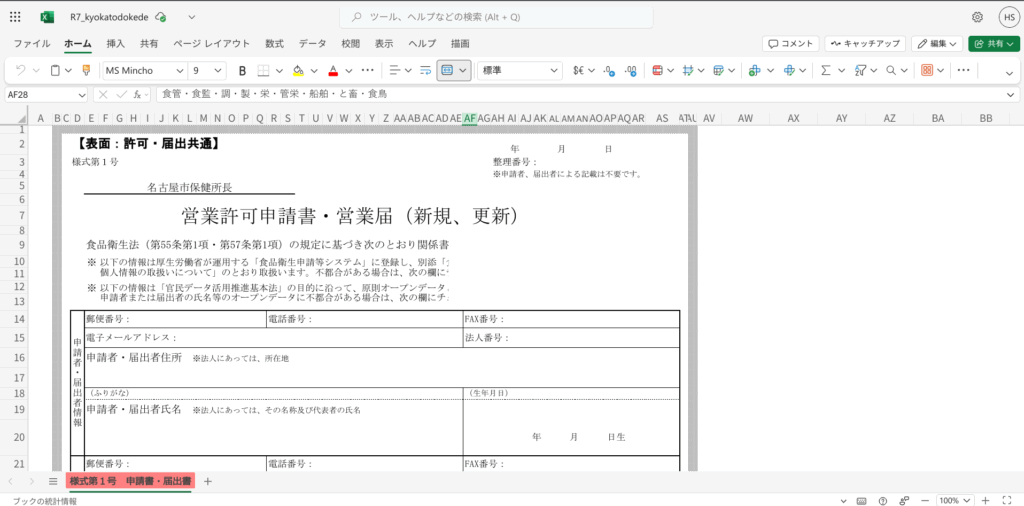Open the all sheets list icon
The width and height of the screenshot is (1024, 506).
click(x=53, y=481)
